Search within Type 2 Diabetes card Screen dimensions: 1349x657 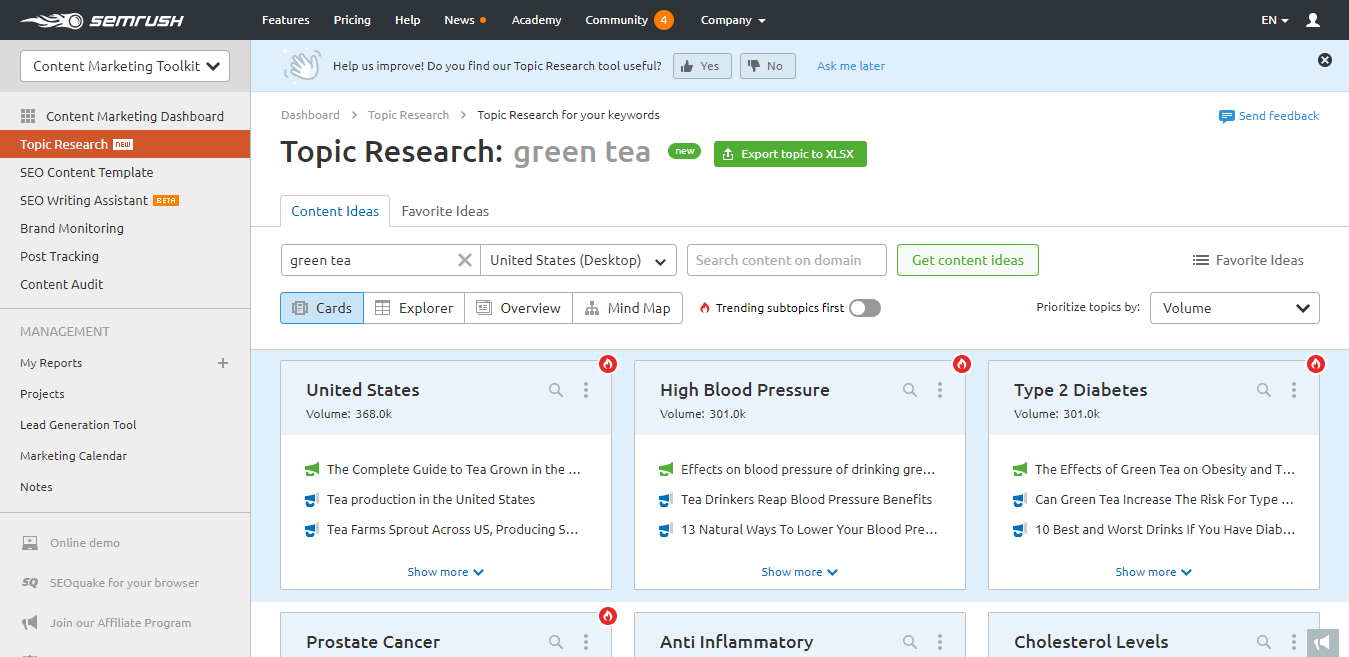point(1264,390)
